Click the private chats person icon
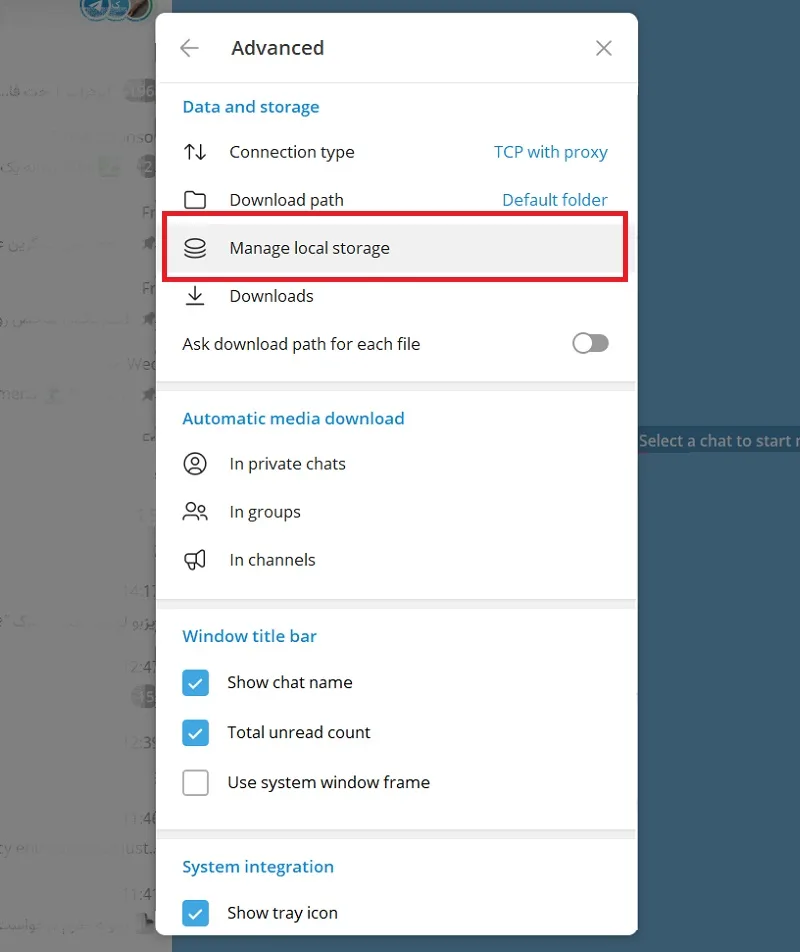This screenshot has height=952, width=800. (x=195, y=464)
